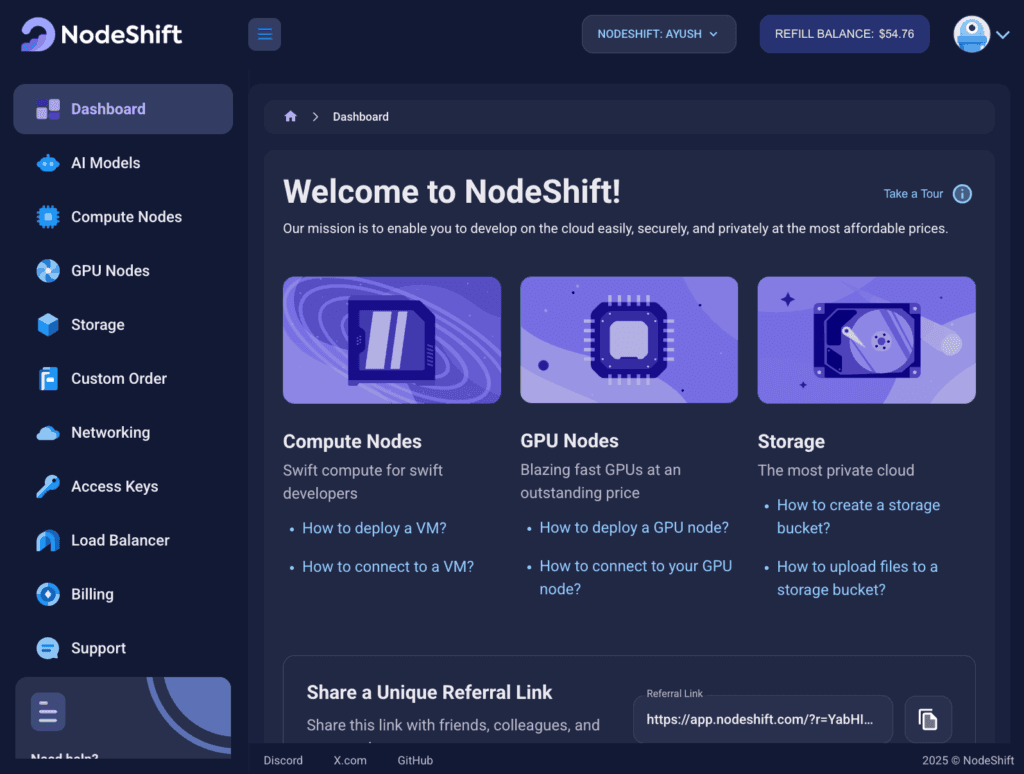1024x774 pixels.
Task: Click the AI Models robot icon
Action: [x=48, y=163]
